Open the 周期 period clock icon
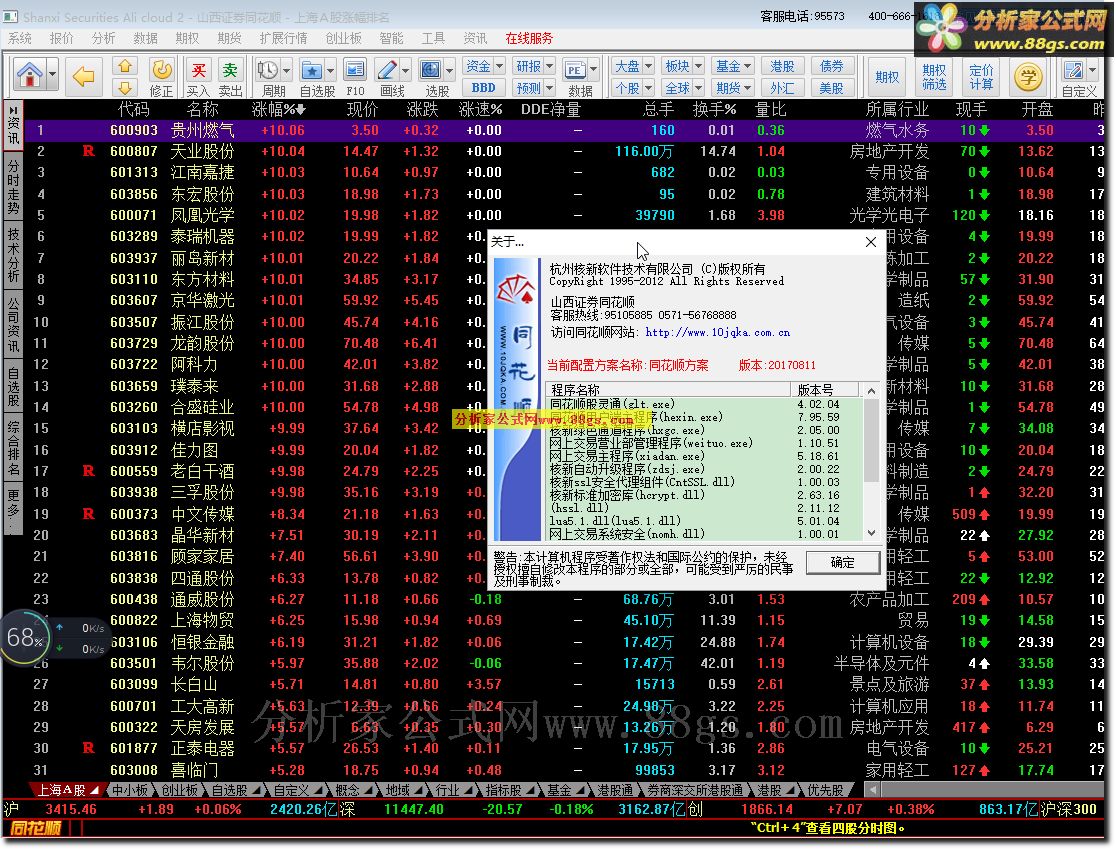The width and height of the screenshot is (1116, 849). coord(268,70)
